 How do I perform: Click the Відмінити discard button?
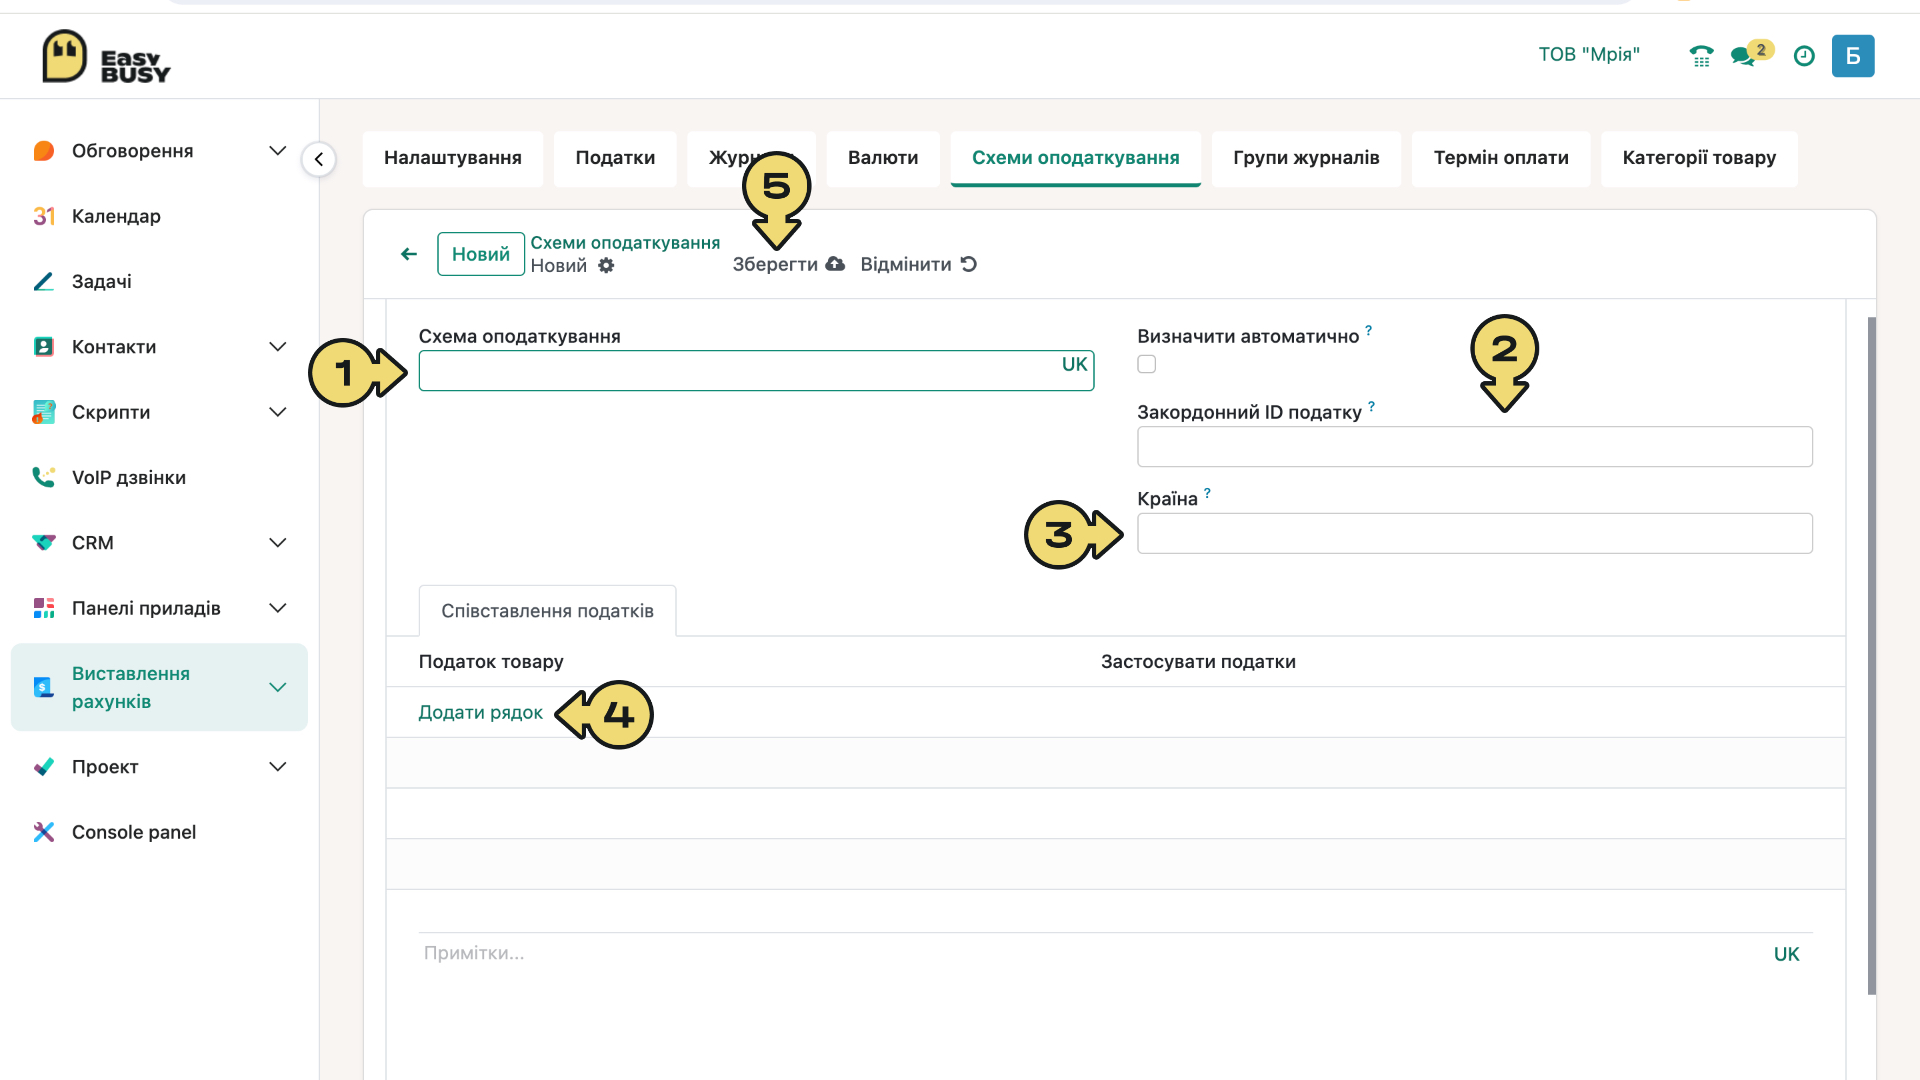918,264
